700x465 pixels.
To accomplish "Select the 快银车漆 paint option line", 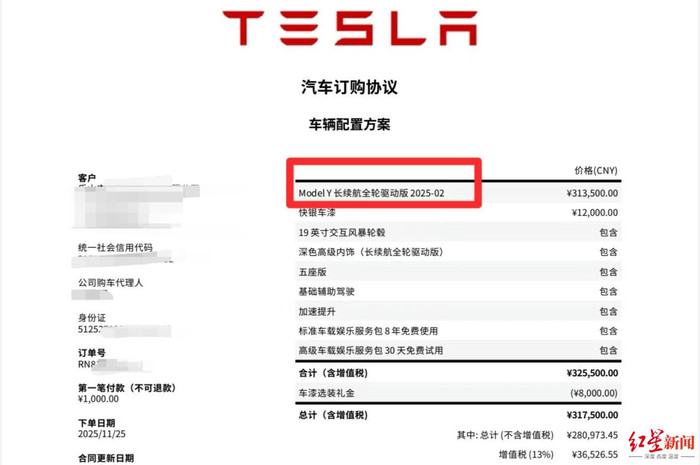I will 319,213.
